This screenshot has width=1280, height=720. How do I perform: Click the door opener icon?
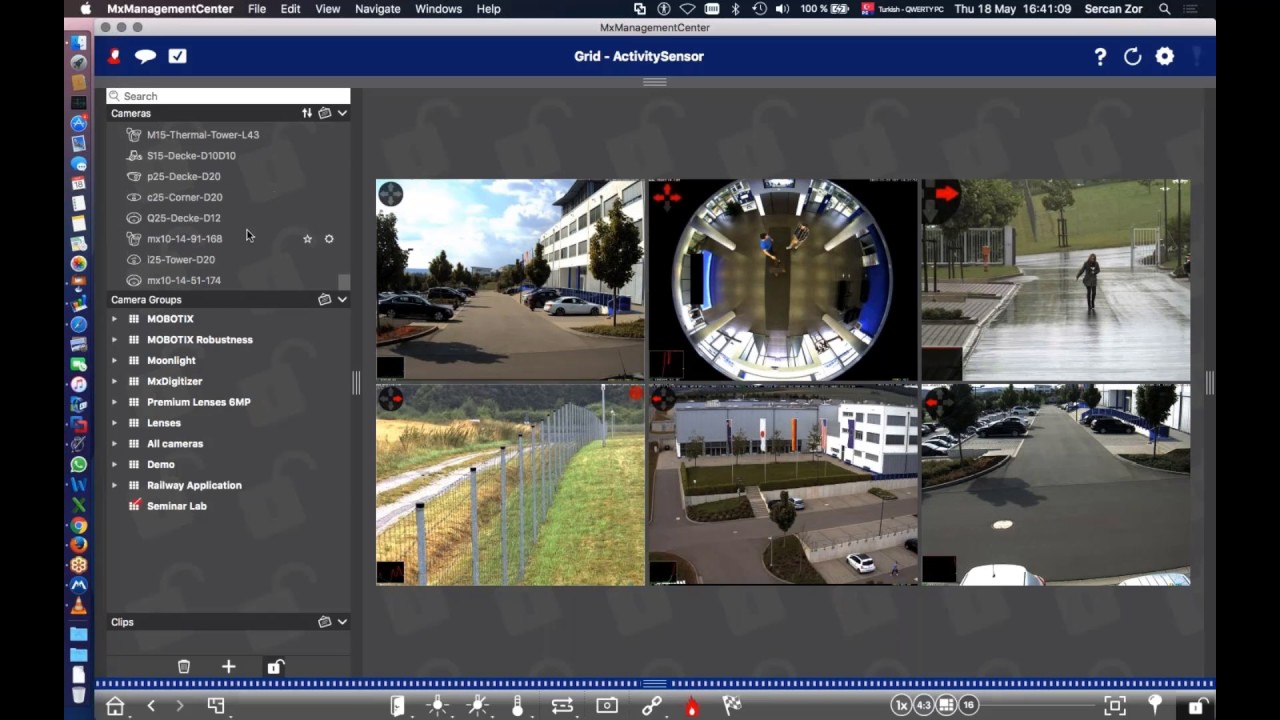[x=398, y=706]
